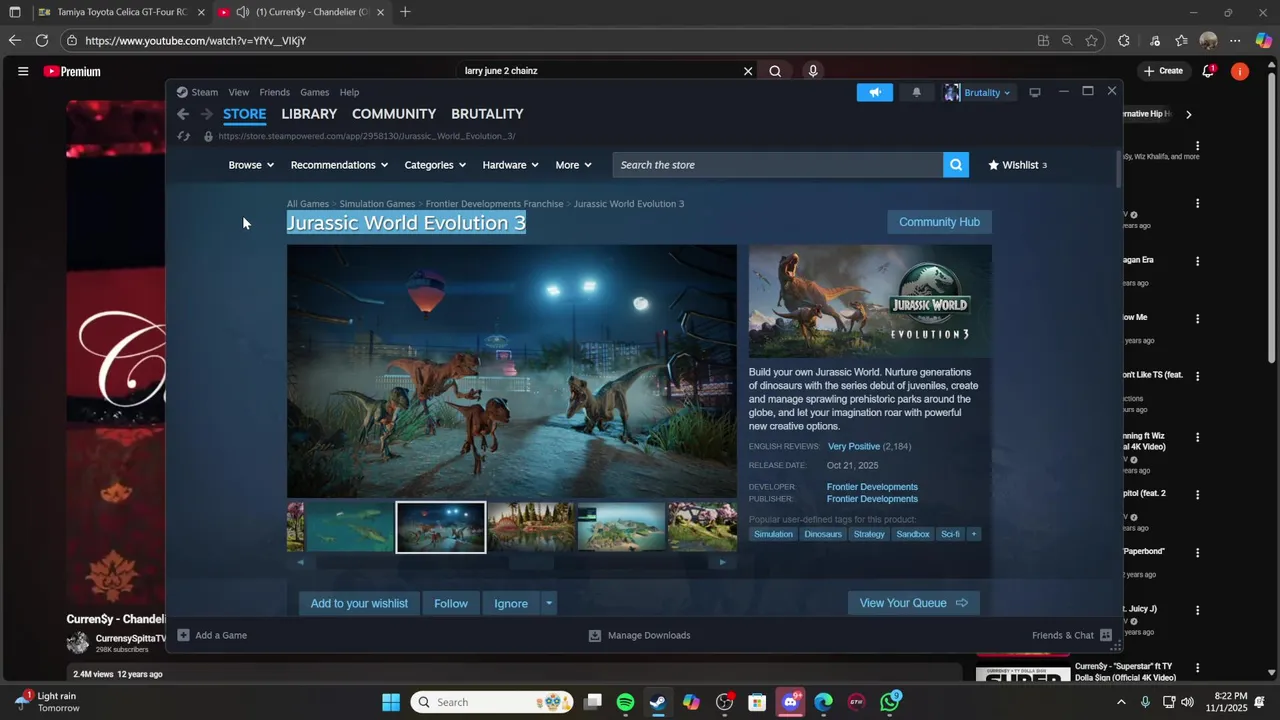The image size is (1280, 720).
Task: Open dropdown arrow next to Ignore
Action: pos(548,603)
